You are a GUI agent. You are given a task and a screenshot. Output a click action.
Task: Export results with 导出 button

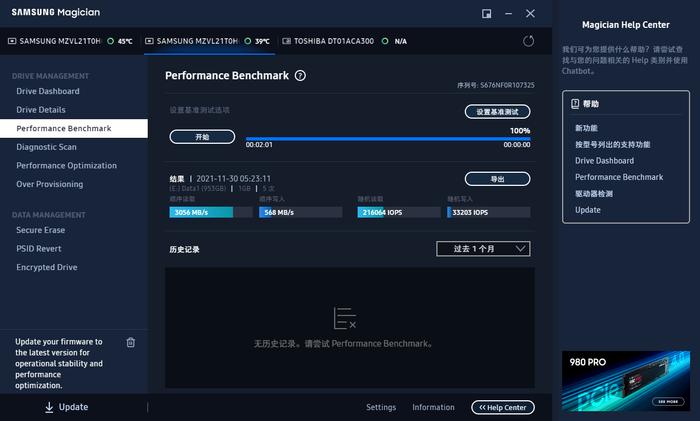[497, 179]
